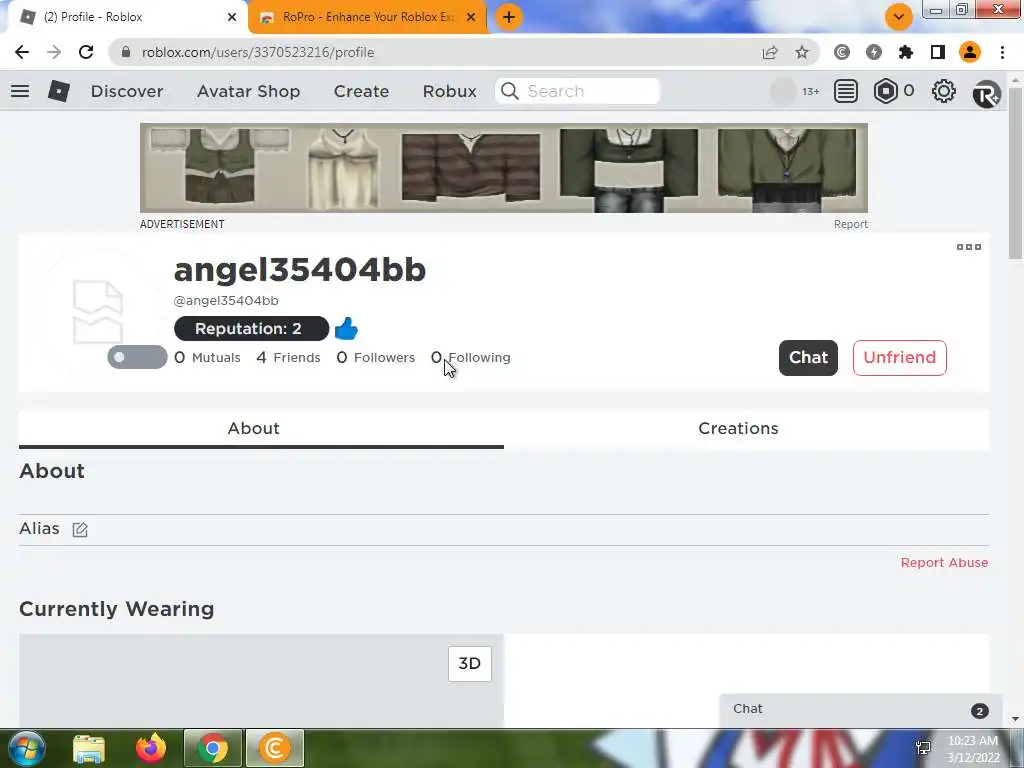View the 0 Following list
This screenshot has height=768, width=1024.
[471, 357]
